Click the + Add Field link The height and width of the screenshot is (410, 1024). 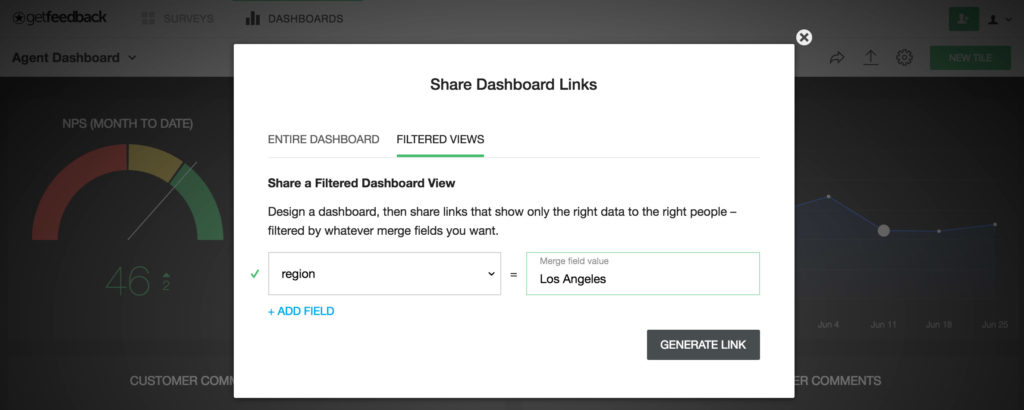click(301, 311)
